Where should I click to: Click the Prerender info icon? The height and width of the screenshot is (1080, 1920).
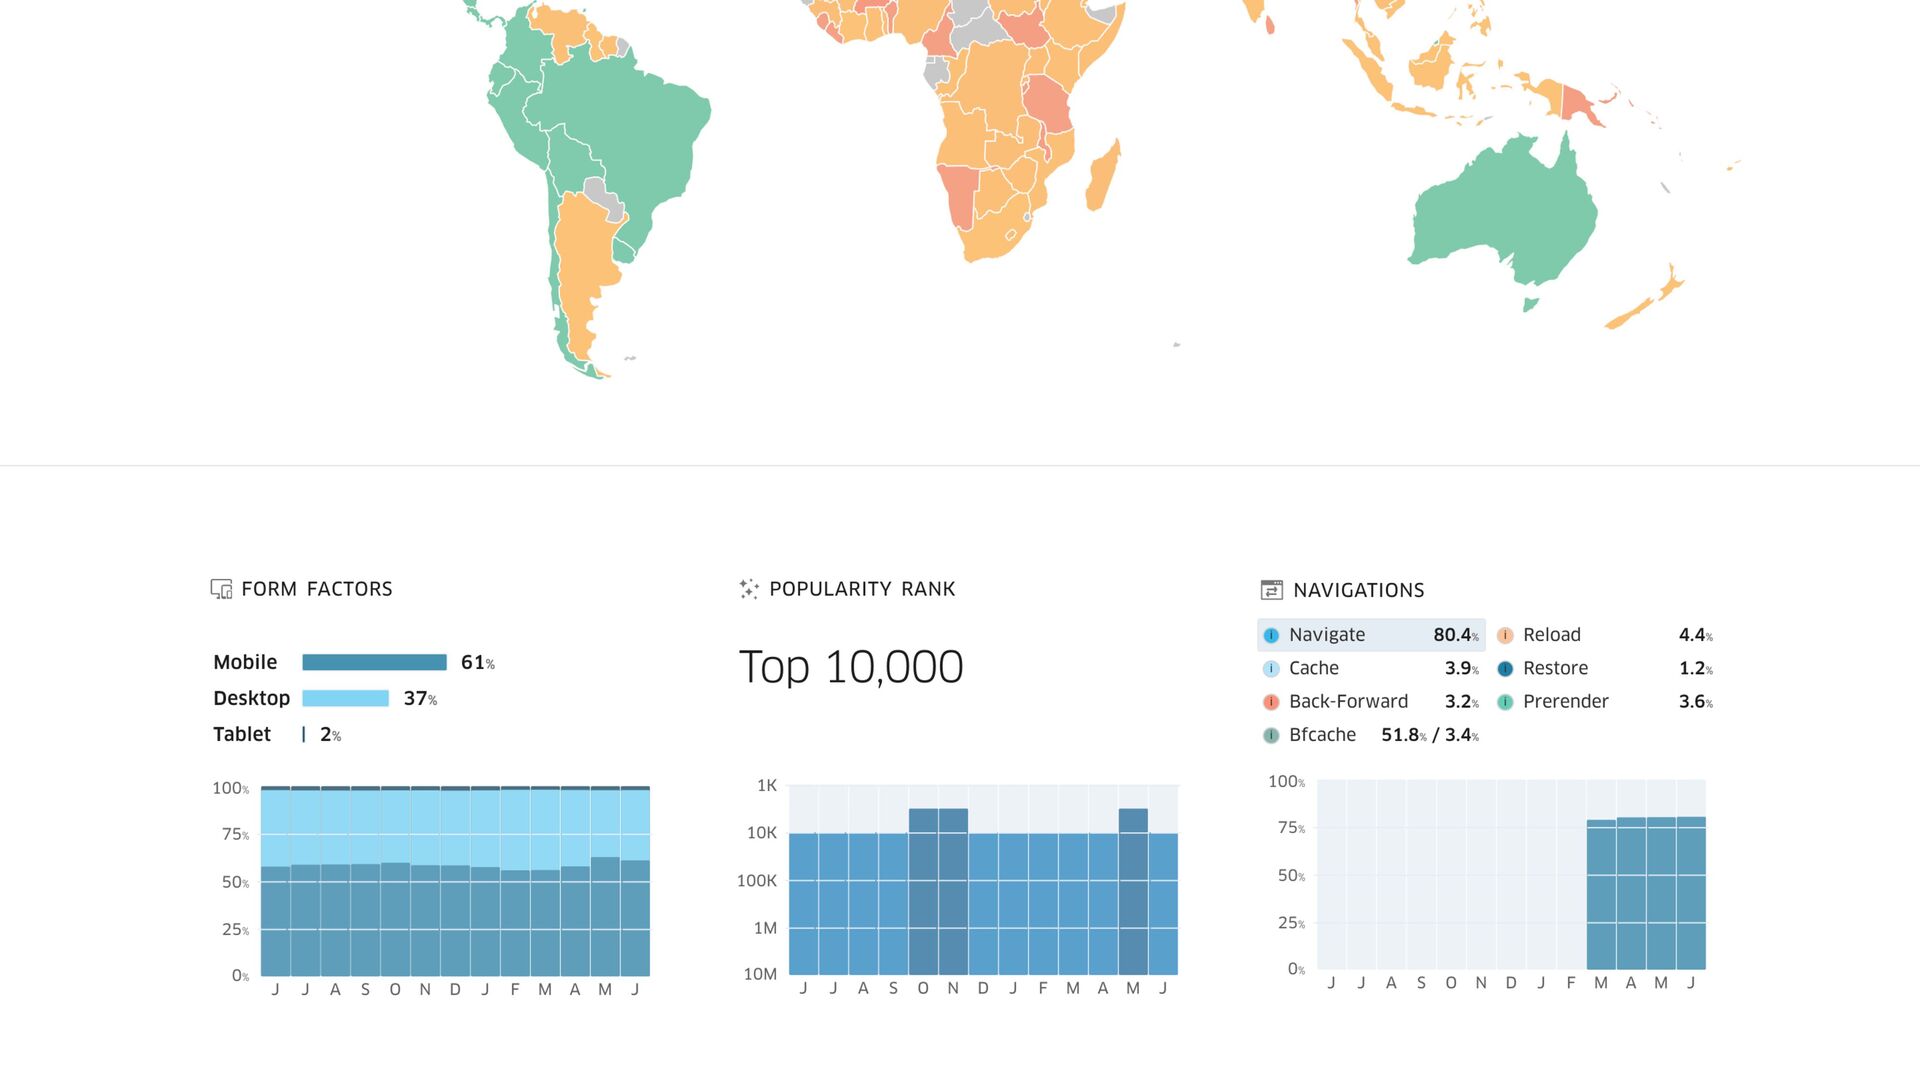point(1505,702)
